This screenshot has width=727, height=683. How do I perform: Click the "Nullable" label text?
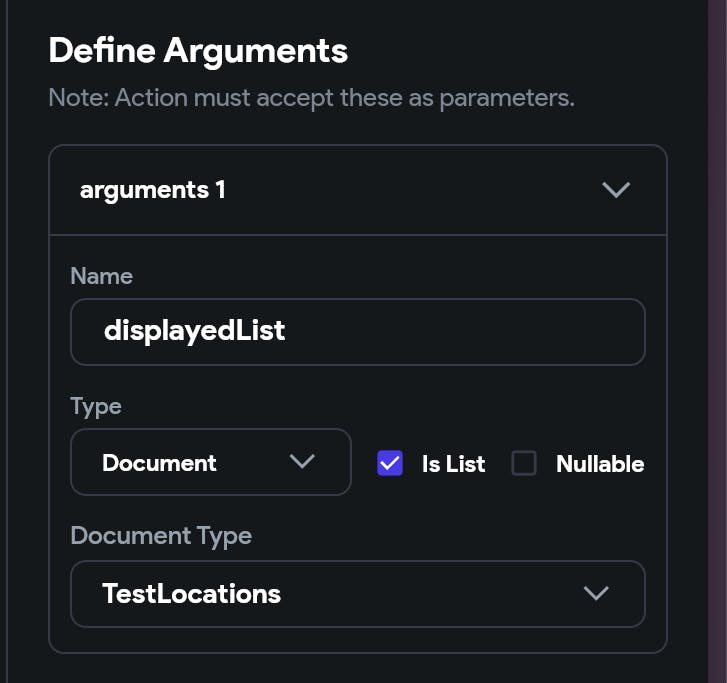coord(599,464)
